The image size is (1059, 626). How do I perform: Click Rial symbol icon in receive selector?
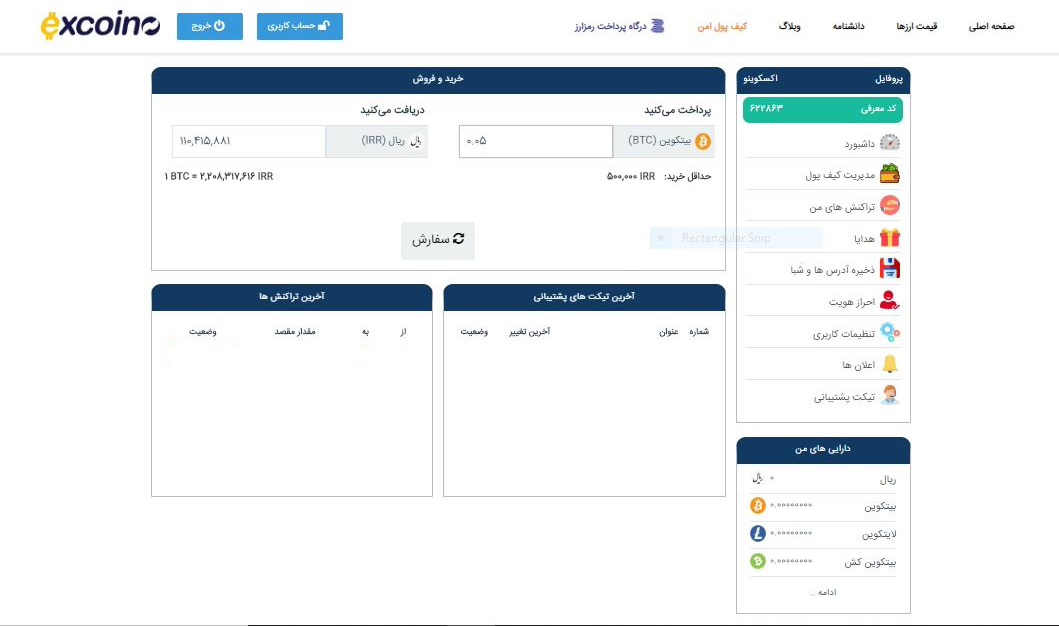click(x=415, y=141)
